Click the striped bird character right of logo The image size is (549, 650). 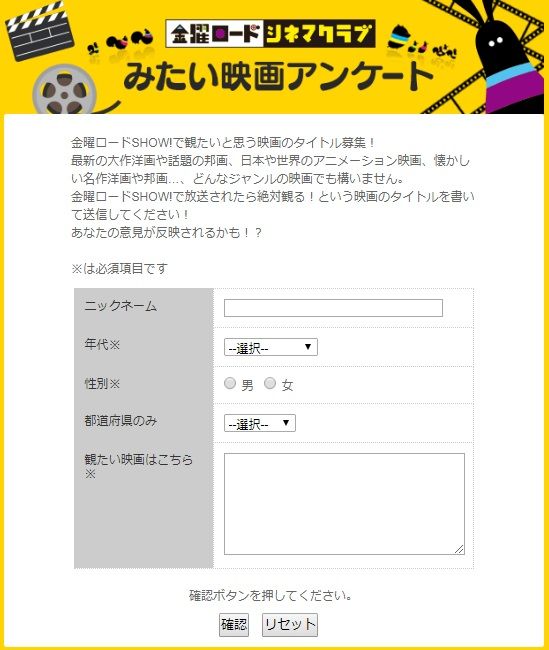401,40
